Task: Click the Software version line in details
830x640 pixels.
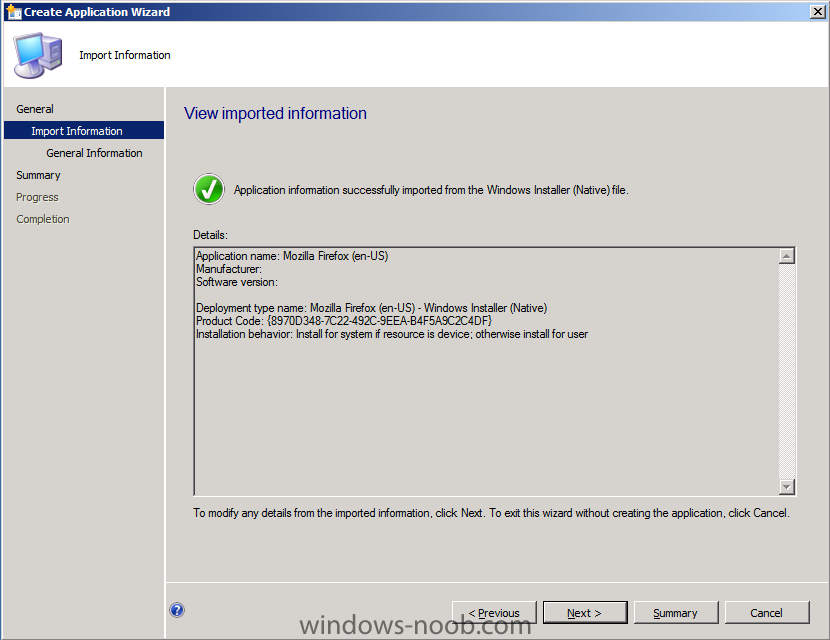Action: pos(237,282)
